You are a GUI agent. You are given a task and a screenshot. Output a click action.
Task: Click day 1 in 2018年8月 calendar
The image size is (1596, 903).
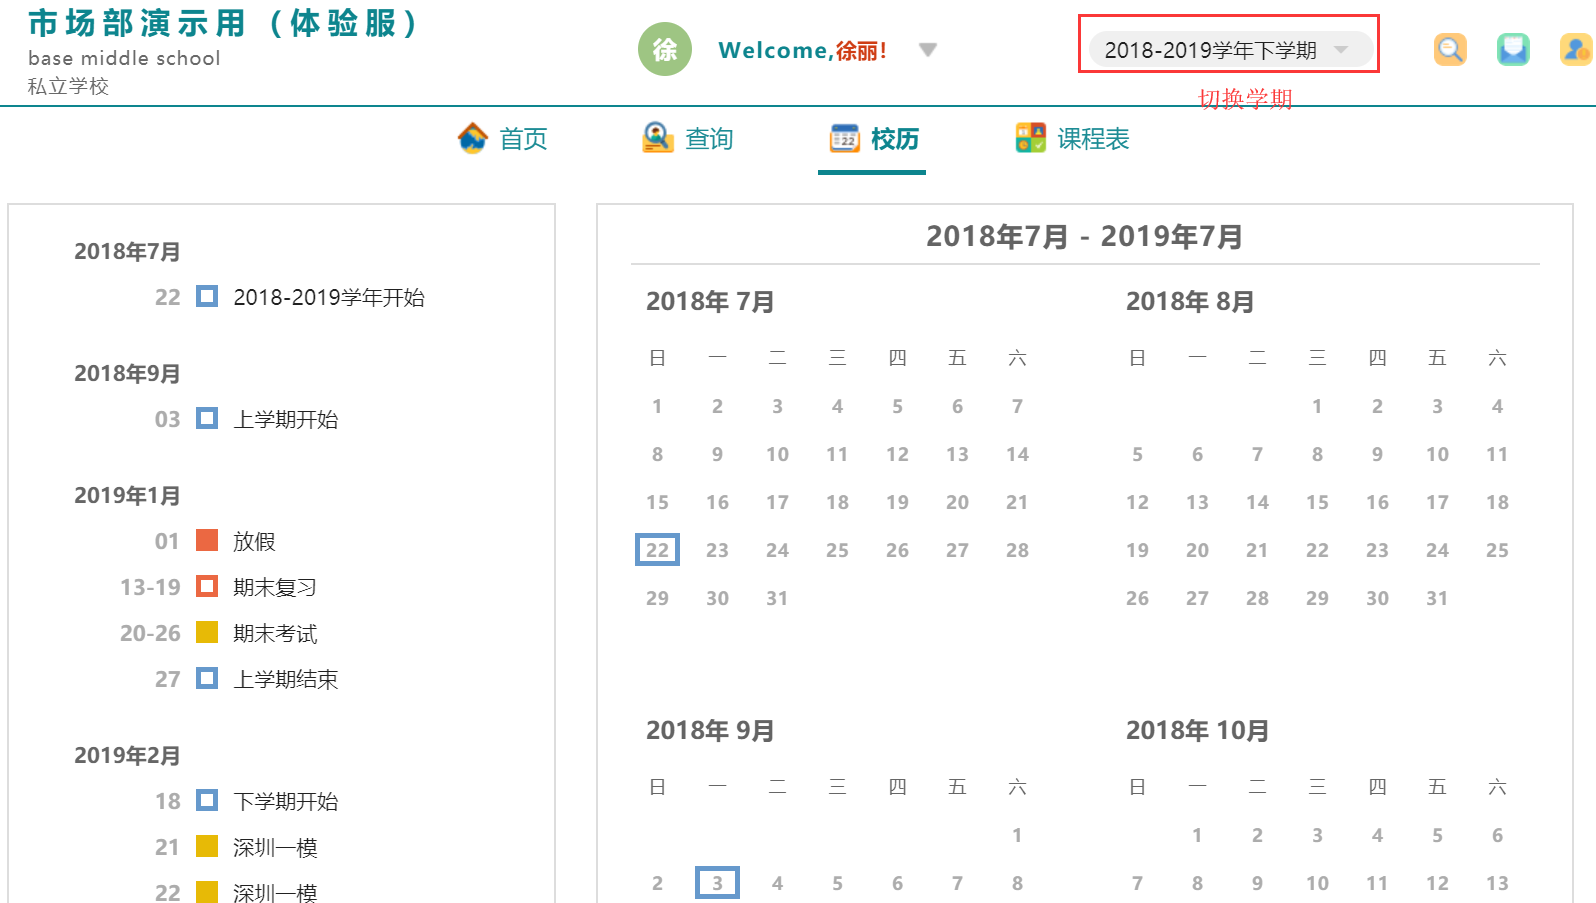coord(1317,406)
